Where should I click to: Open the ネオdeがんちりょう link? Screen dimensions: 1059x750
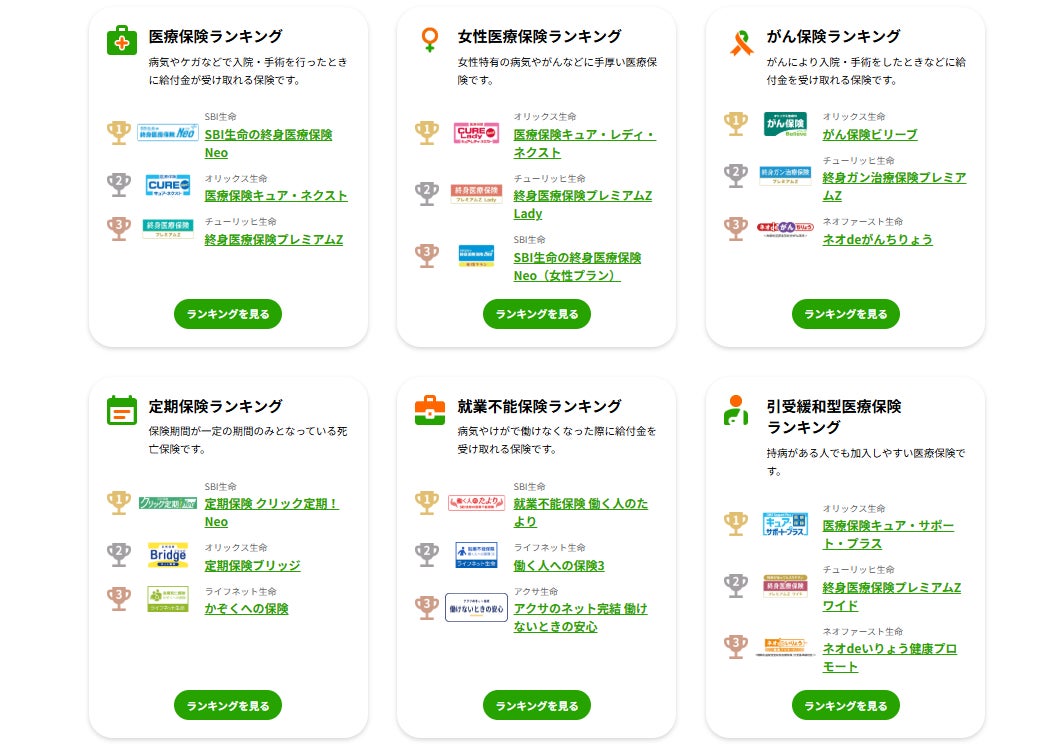[877, 239]
